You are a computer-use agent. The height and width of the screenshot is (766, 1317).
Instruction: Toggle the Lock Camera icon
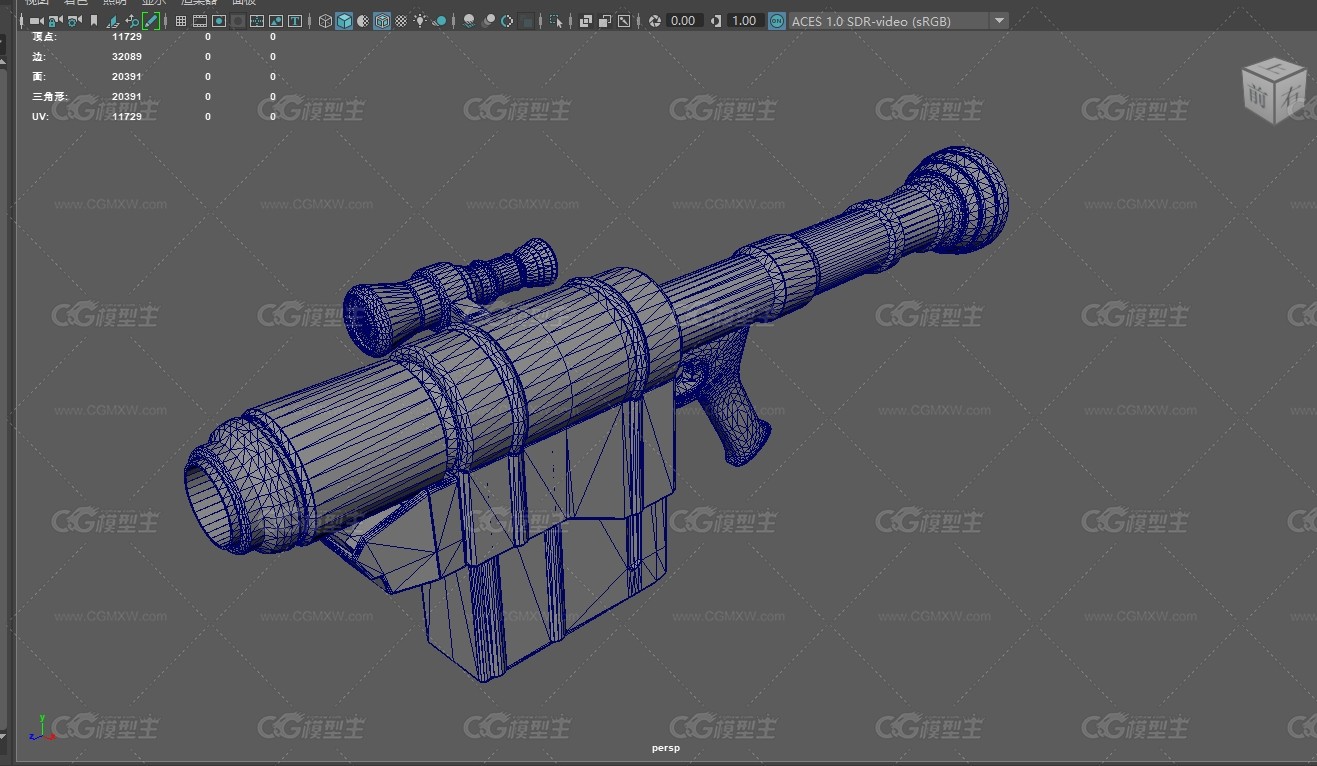point(55,21)
